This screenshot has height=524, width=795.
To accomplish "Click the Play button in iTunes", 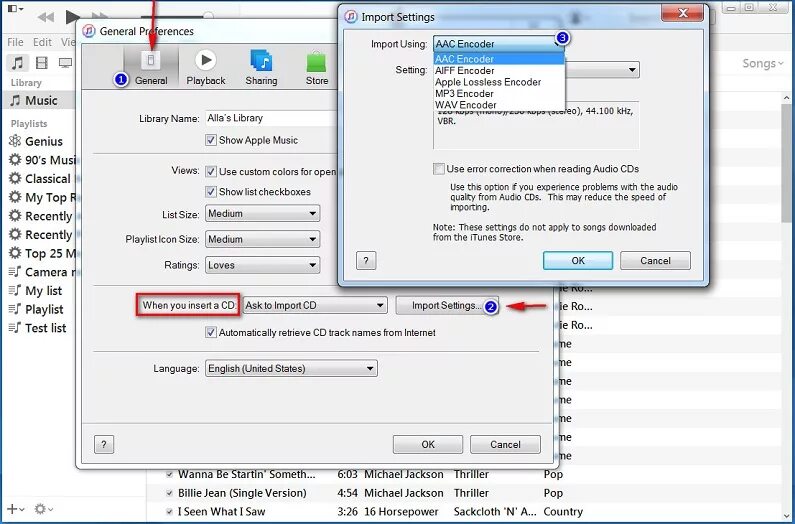I will (x=71, y=17).
